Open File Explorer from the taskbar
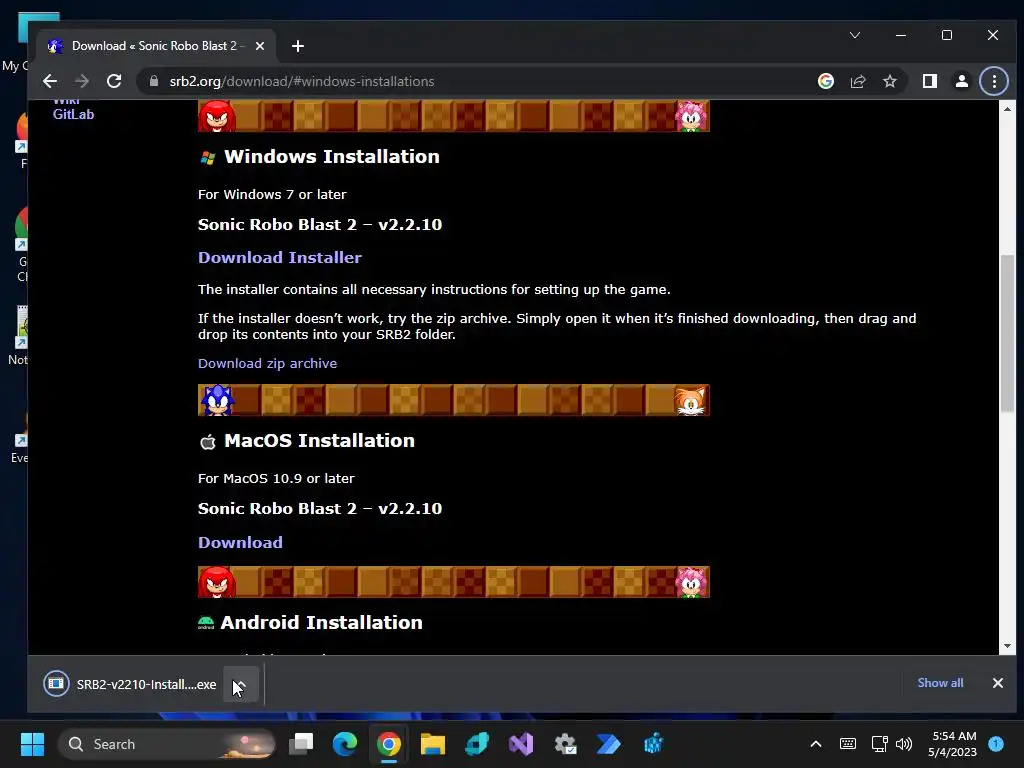This screenshot has height=768, width=1024. tap(432, 744)
